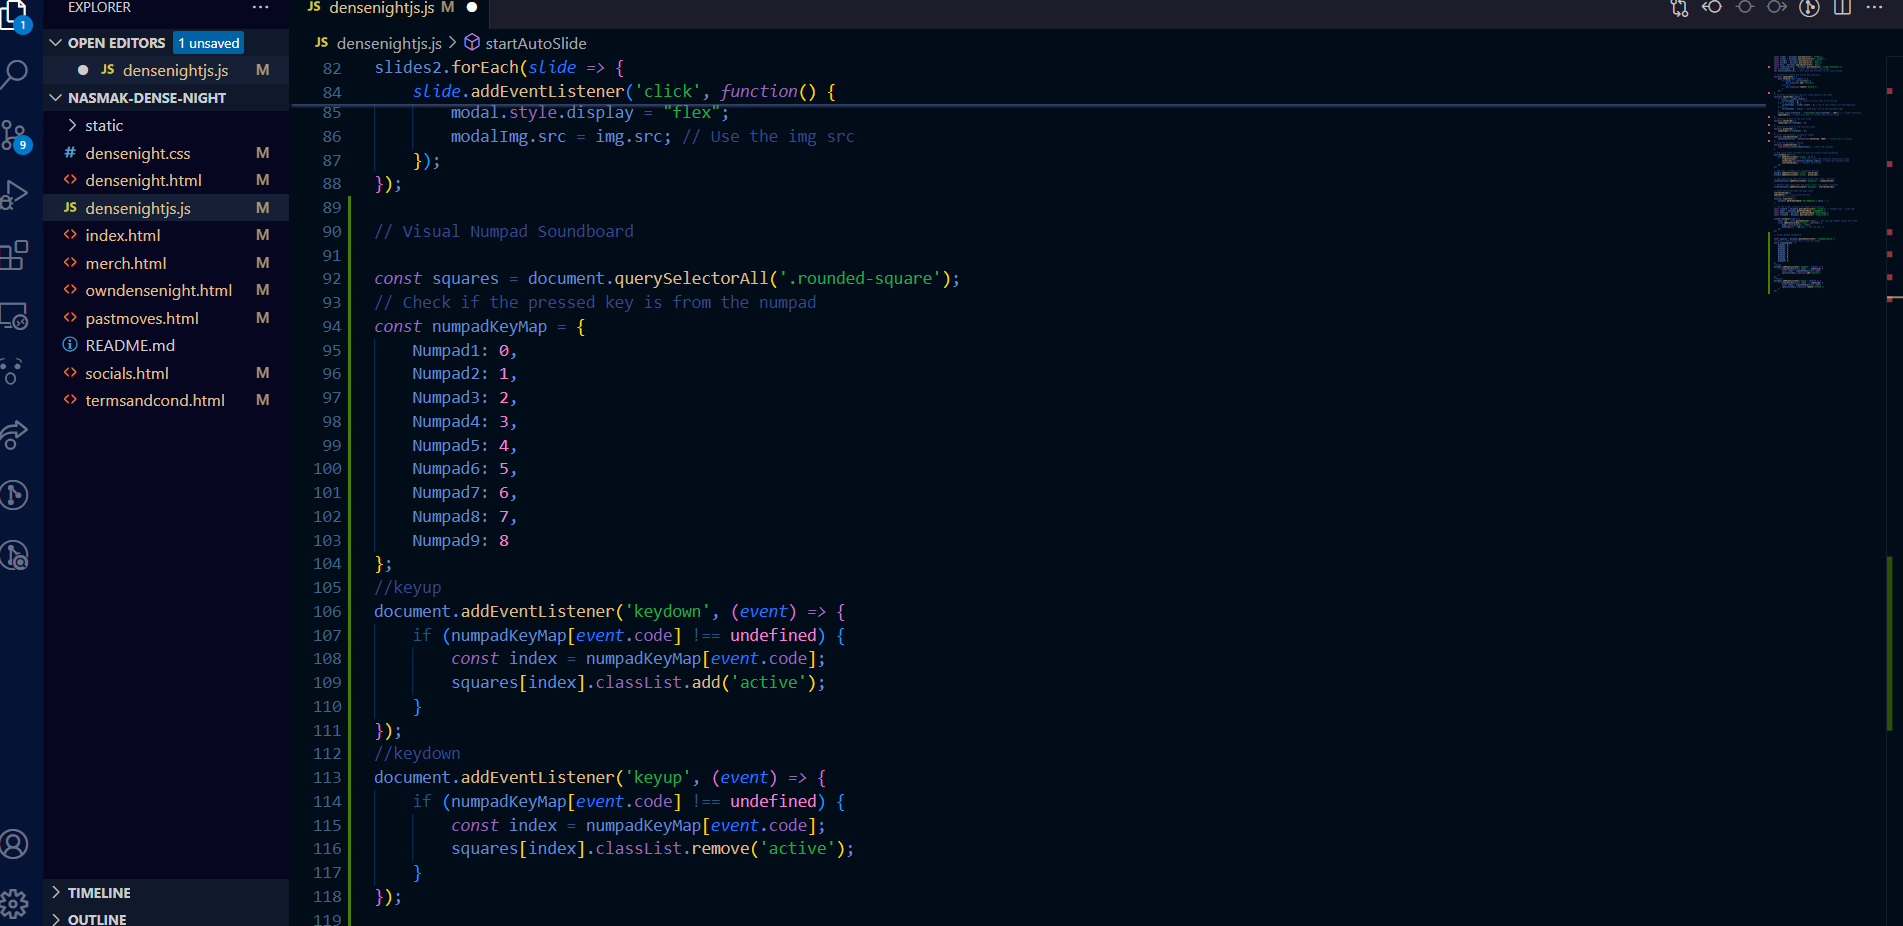Select the densenightjs.js editor tab

pos(381,8)
